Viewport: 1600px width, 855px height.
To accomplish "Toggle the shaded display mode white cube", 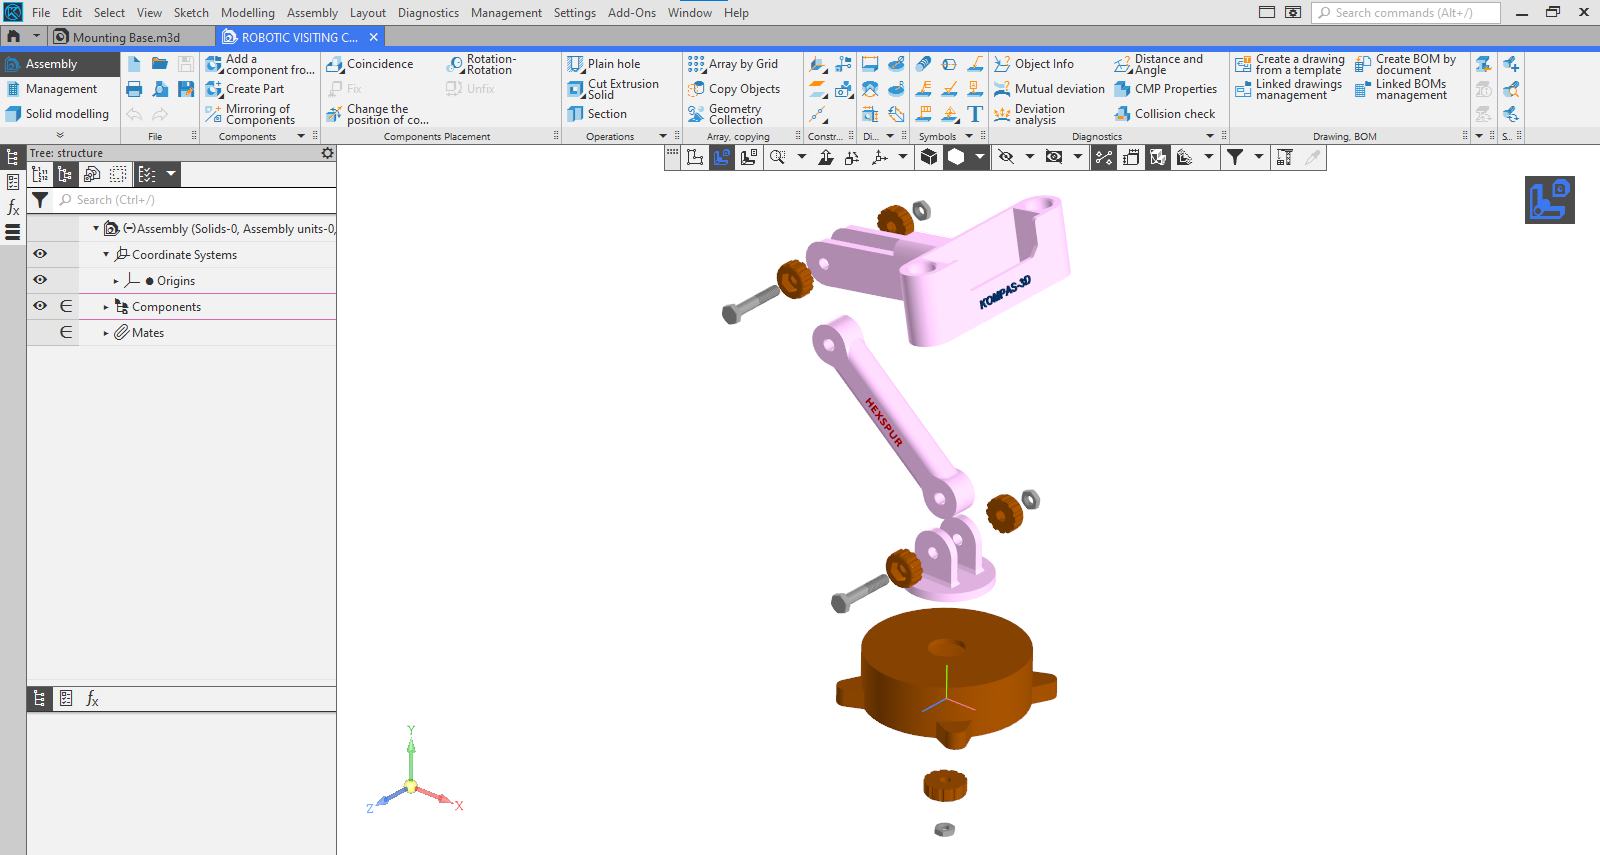I will (x=956, y=157).
